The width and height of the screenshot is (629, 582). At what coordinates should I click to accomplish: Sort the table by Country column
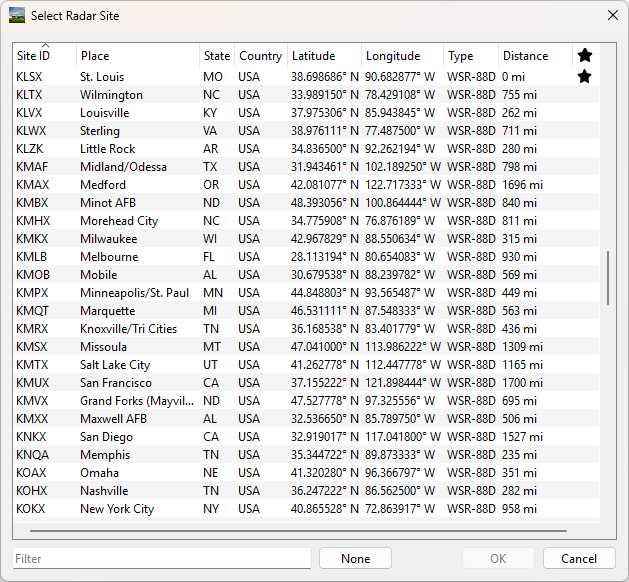[261, 55]
